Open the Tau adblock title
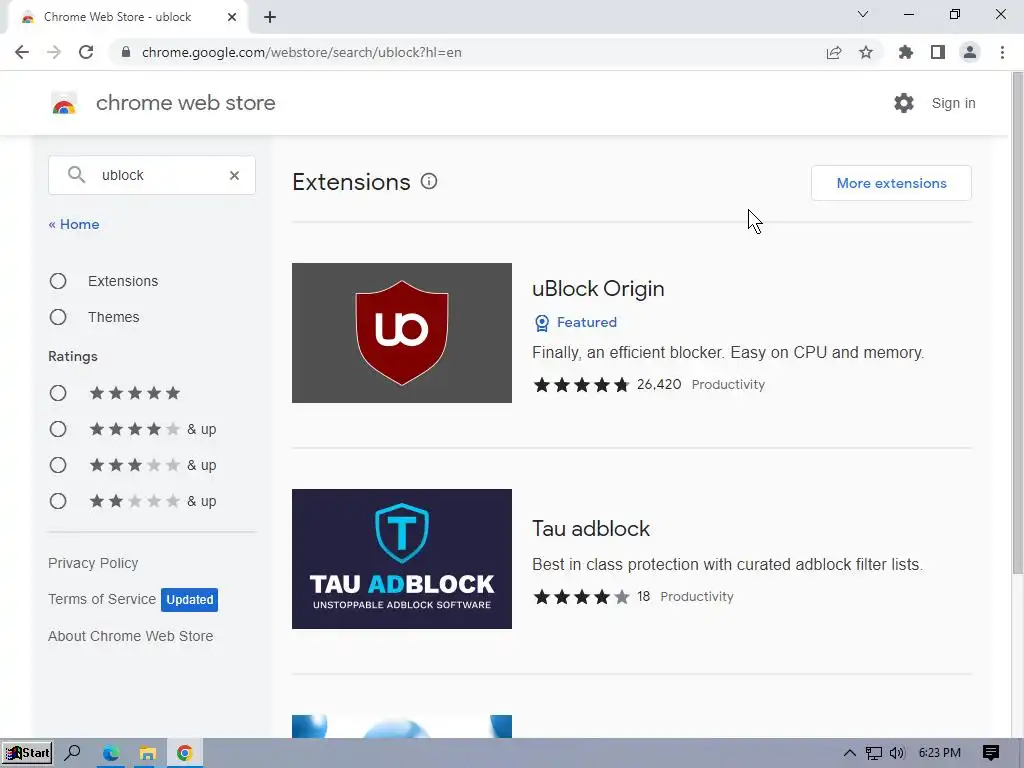The height and width of the screenshot is (768, 1024). [x=591, y=528]
